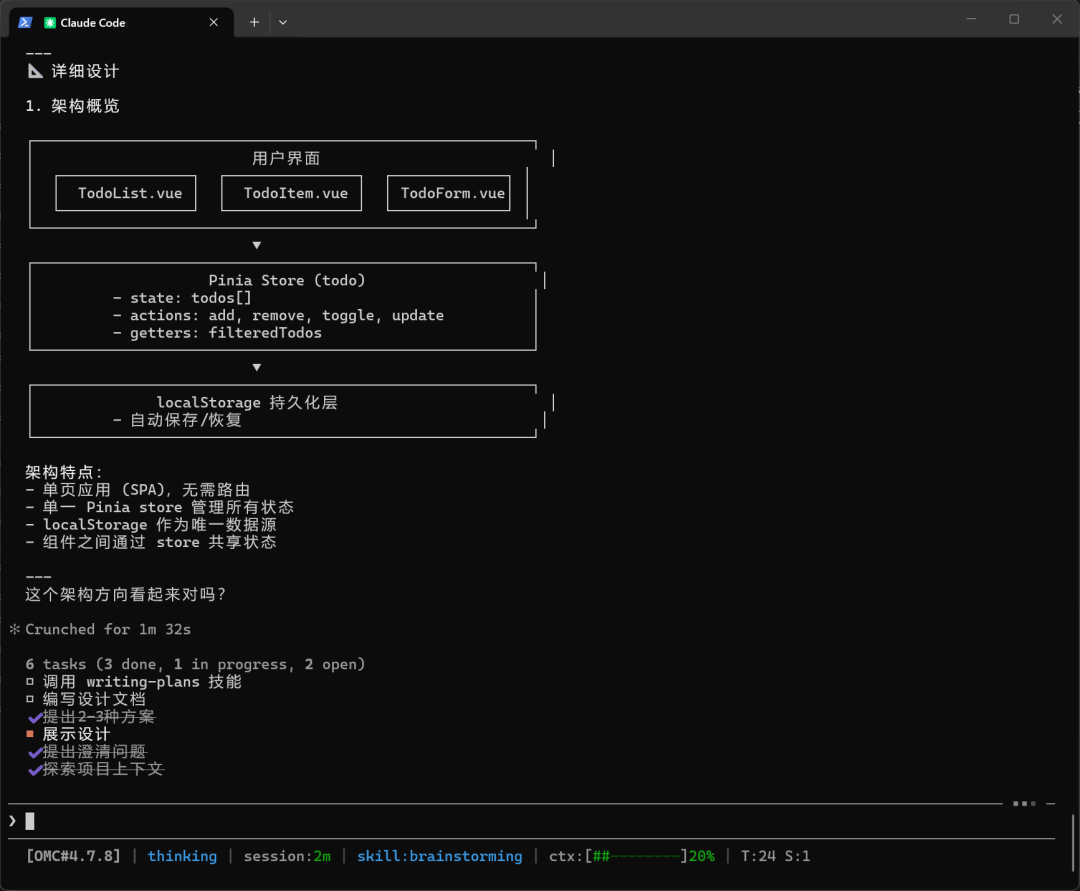Click 'Pinia Store (todo)' title

pos(287,280)
